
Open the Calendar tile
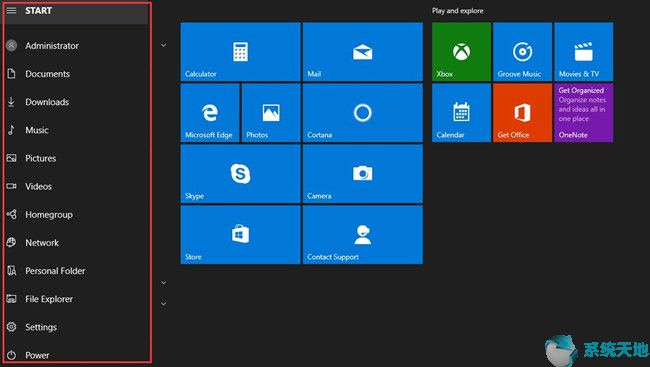pyautogui.click(x=461, y=113)
